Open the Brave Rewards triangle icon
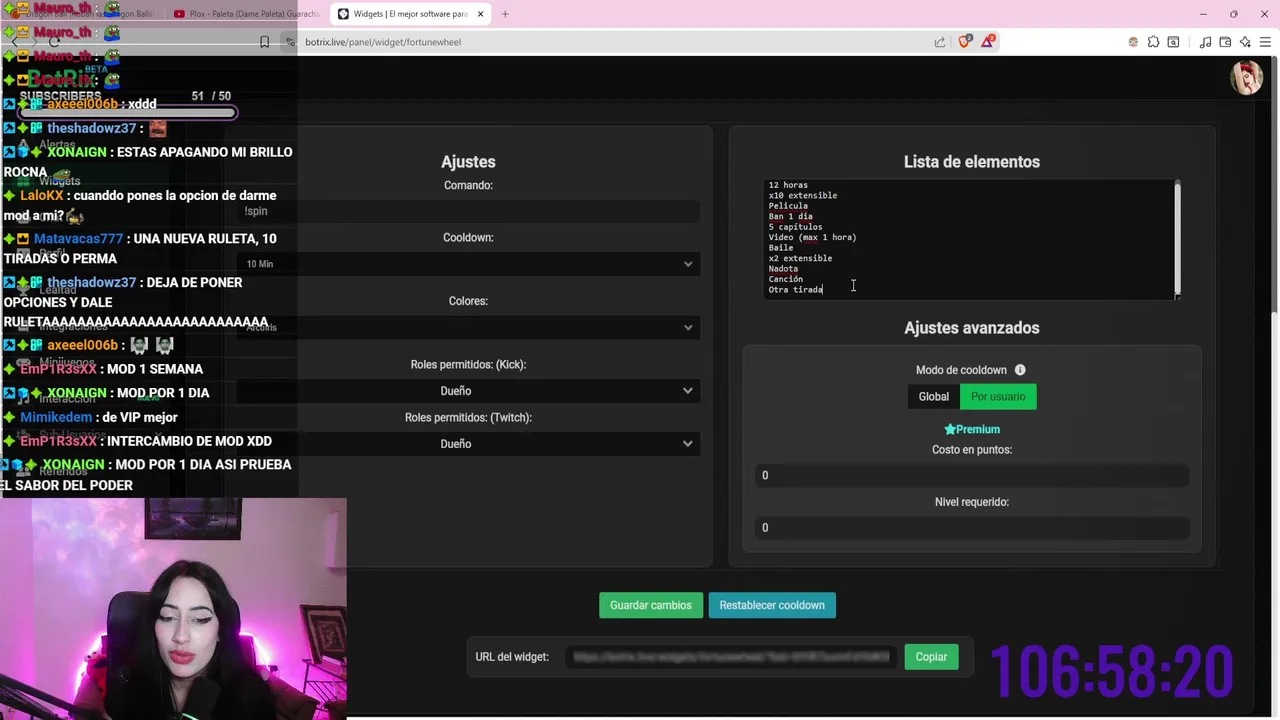The image size is (1280, 720). coord(988,42)
